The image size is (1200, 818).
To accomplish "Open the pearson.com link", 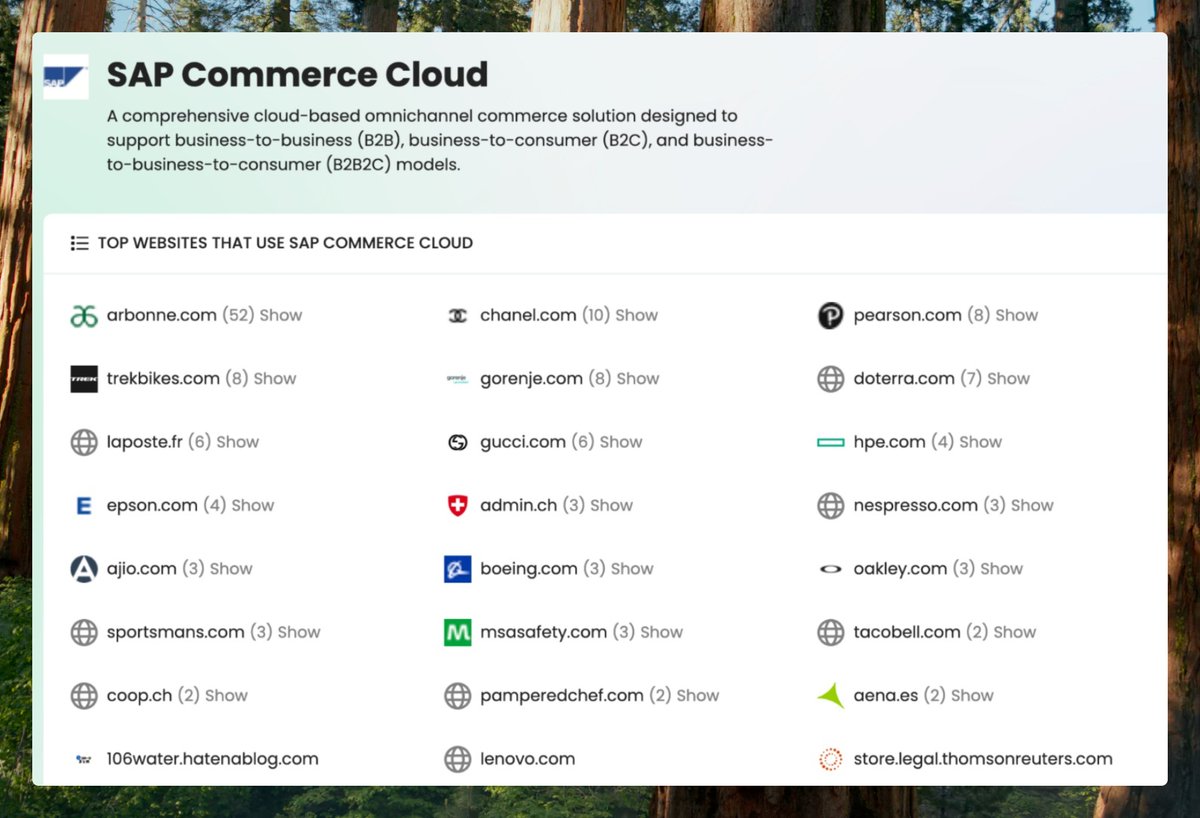I will [x=908, y=315].
